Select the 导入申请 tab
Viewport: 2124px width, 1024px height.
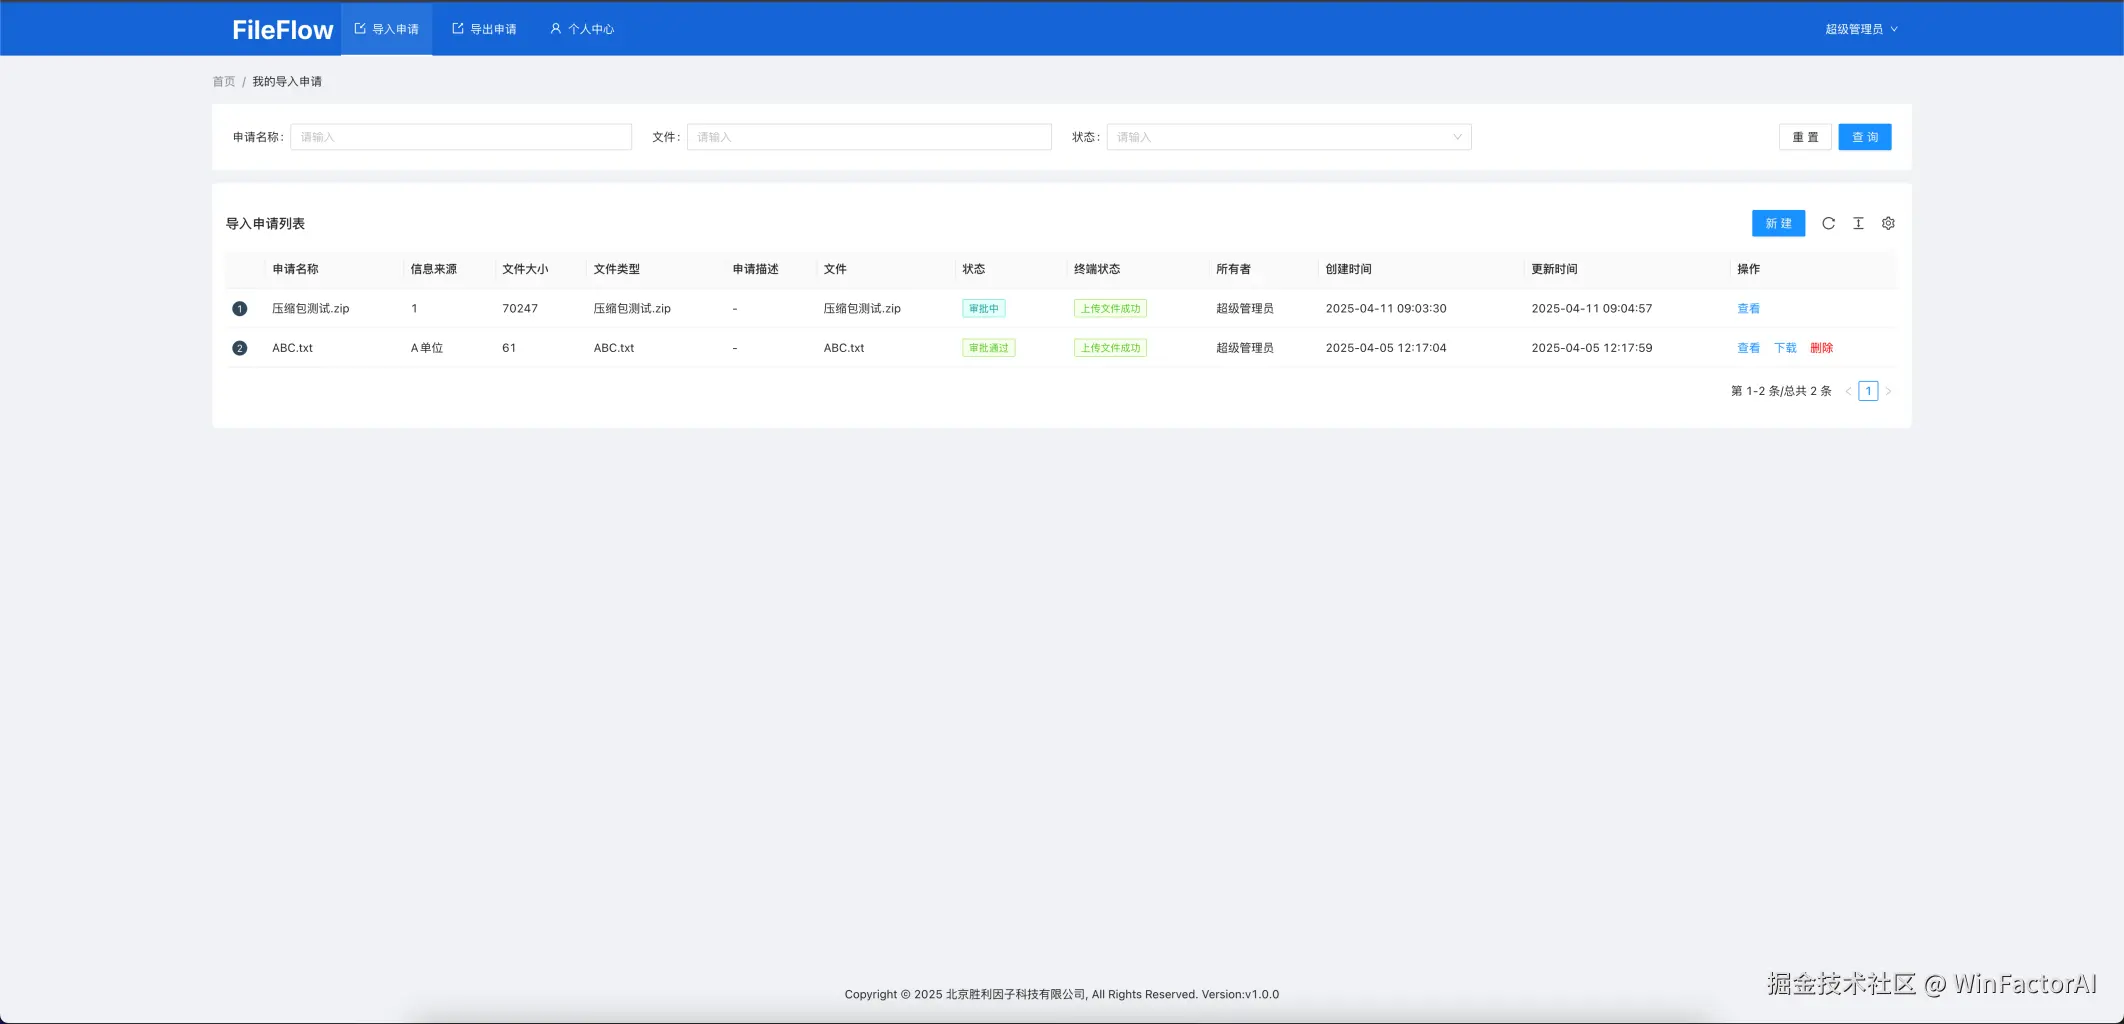click(x=386, y=29)
